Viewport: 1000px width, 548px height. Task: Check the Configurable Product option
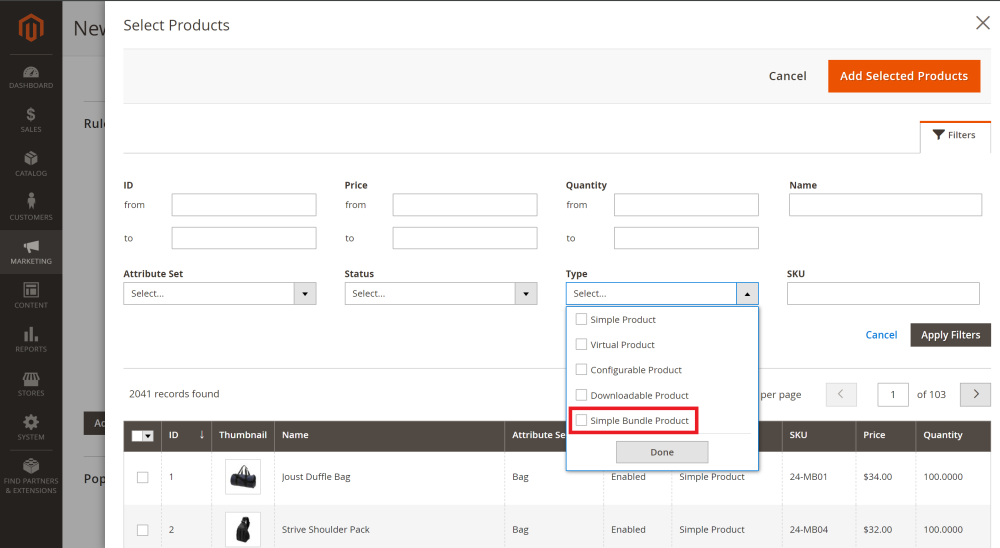(x=581, y=369)
